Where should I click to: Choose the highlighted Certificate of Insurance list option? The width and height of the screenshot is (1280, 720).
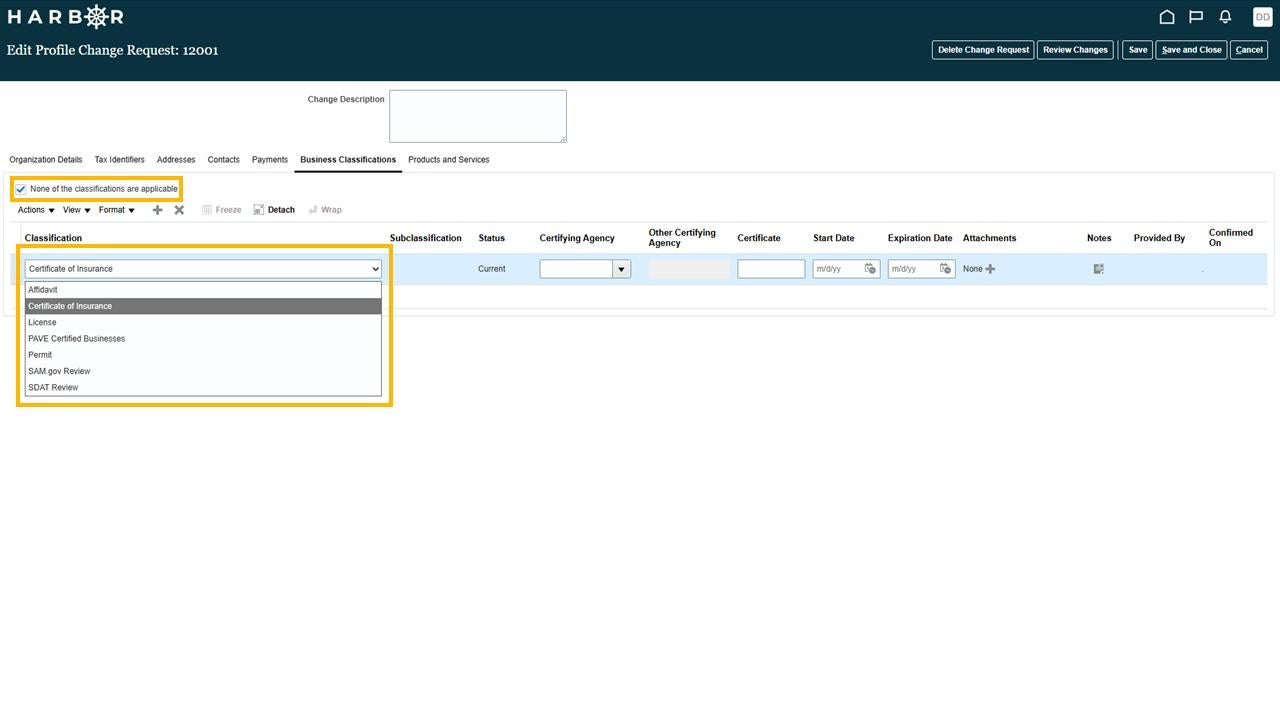203,306
